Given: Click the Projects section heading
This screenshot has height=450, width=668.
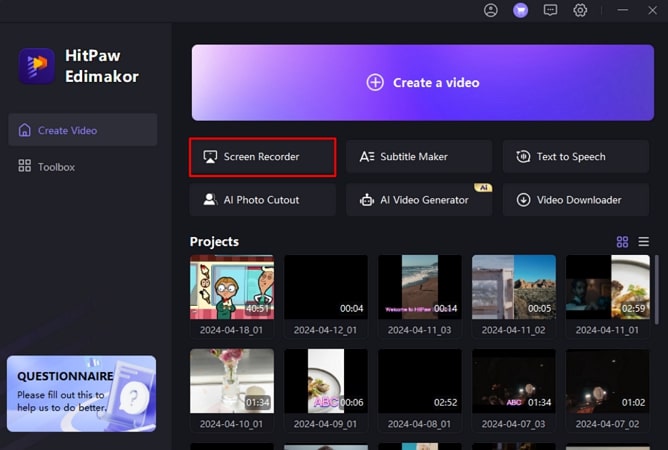Looking at the screenshot, I should (x=214, y=242).
